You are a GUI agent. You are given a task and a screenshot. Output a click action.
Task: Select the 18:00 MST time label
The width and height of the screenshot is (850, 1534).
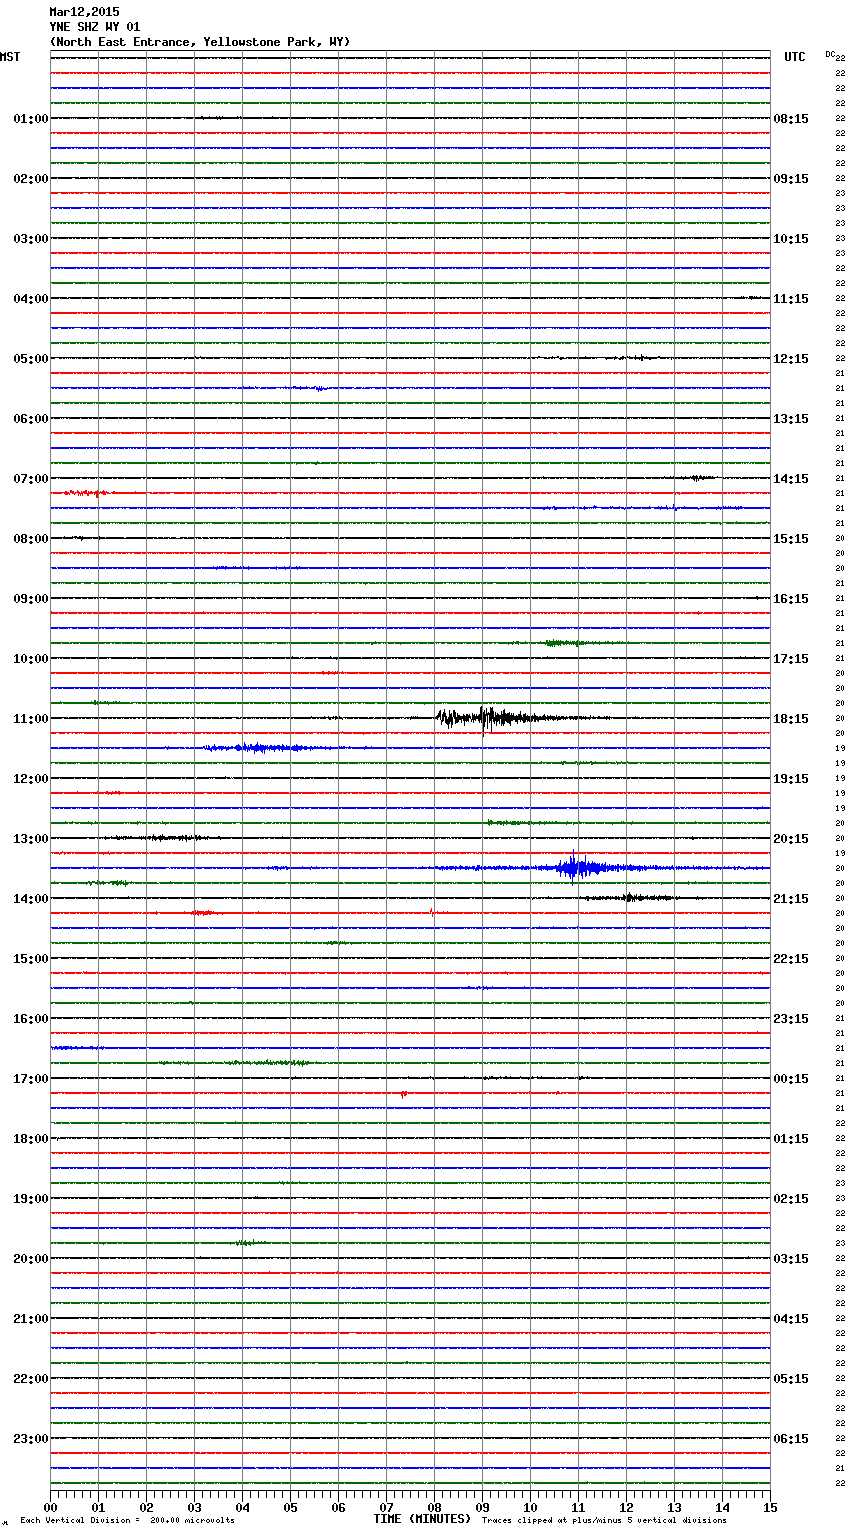pyautogui.click(x=30, y=1139)
